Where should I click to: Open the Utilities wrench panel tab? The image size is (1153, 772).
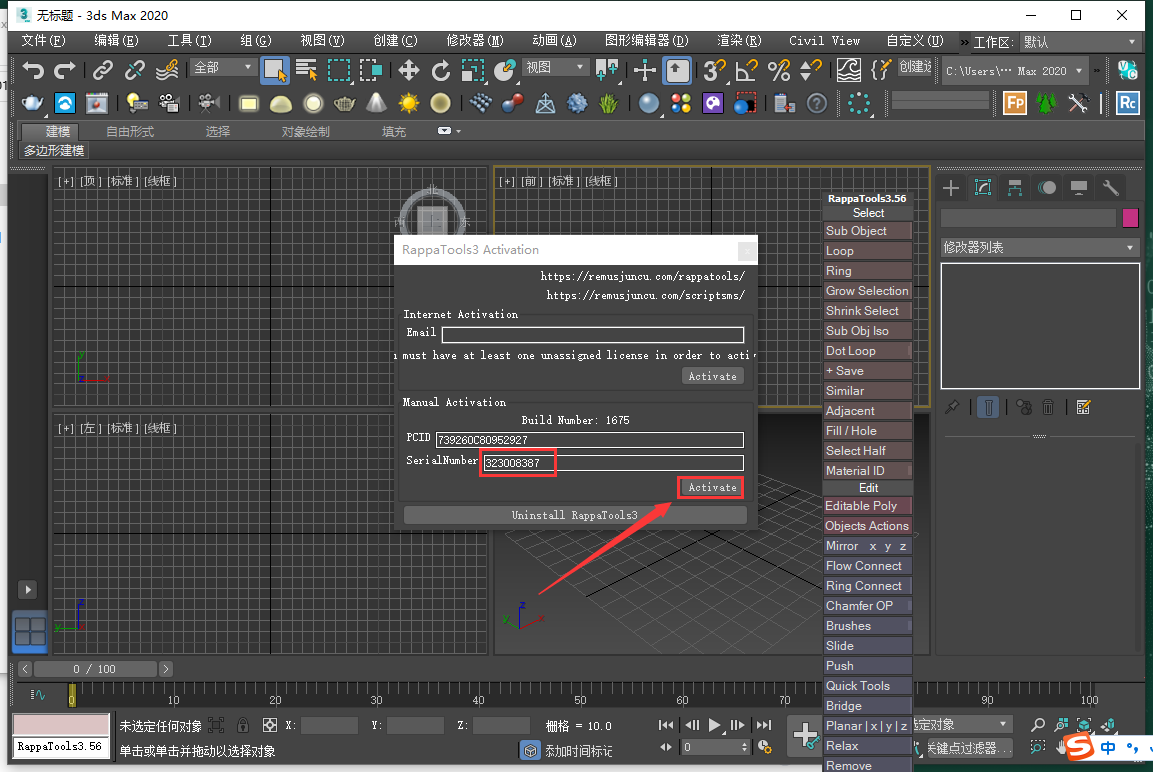[x=1111, y=188]
